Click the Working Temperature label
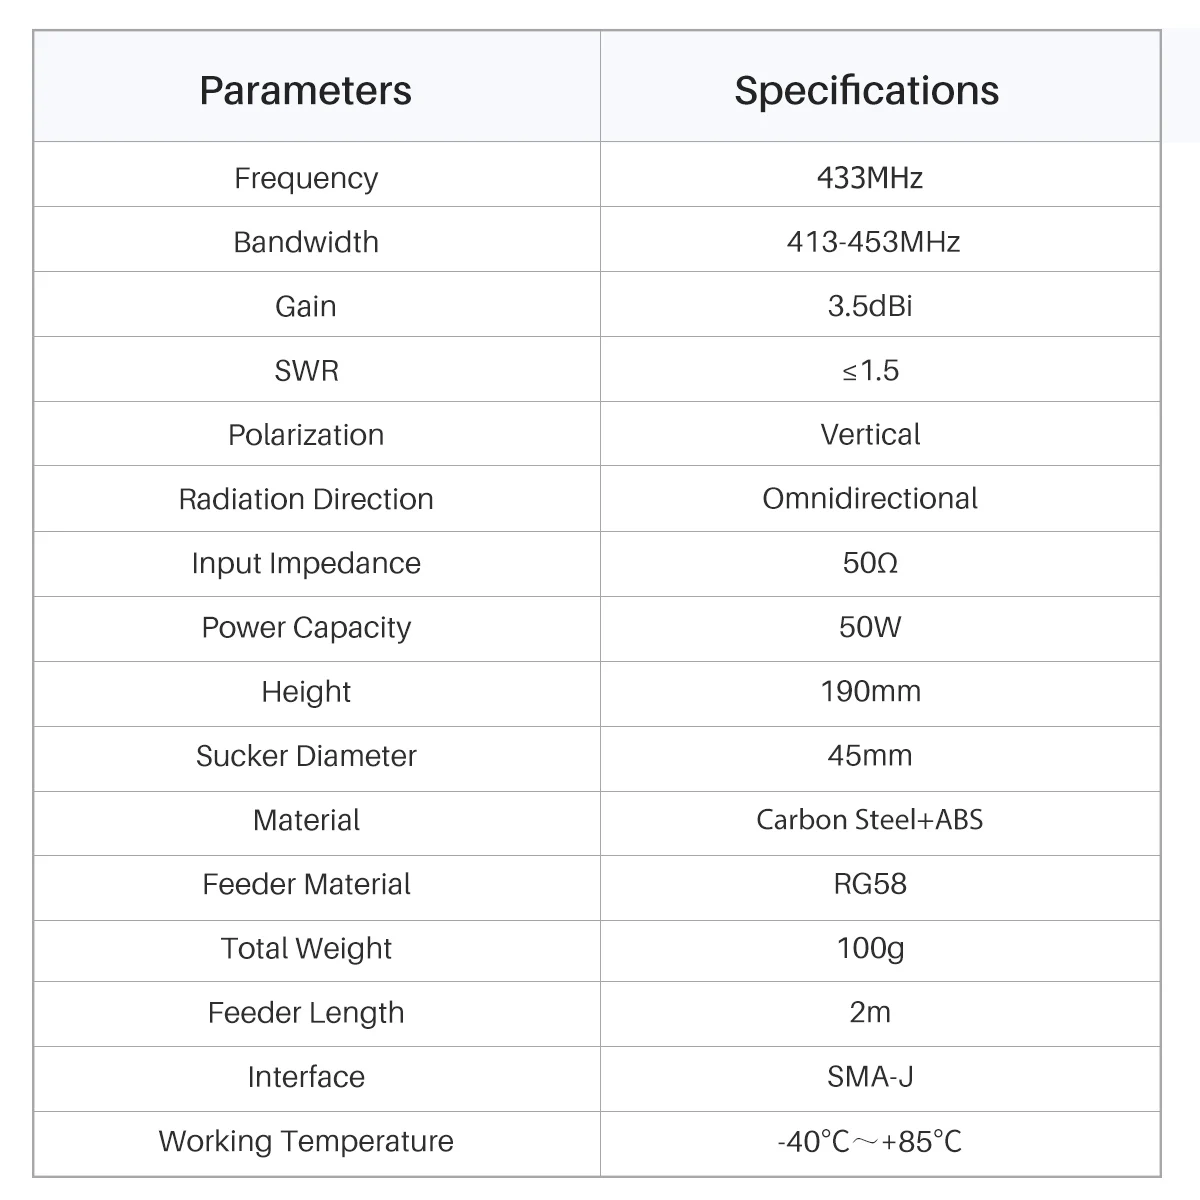This screenshot has height=1200, width=1200. (x=306, y=1141)
